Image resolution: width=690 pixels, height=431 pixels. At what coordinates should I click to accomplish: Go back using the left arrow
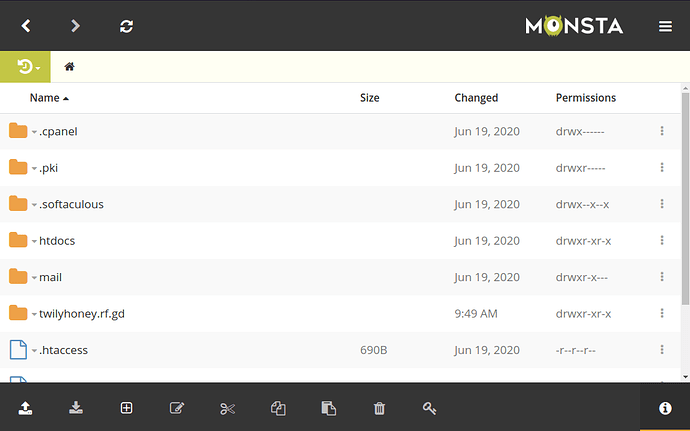(27, 26)
